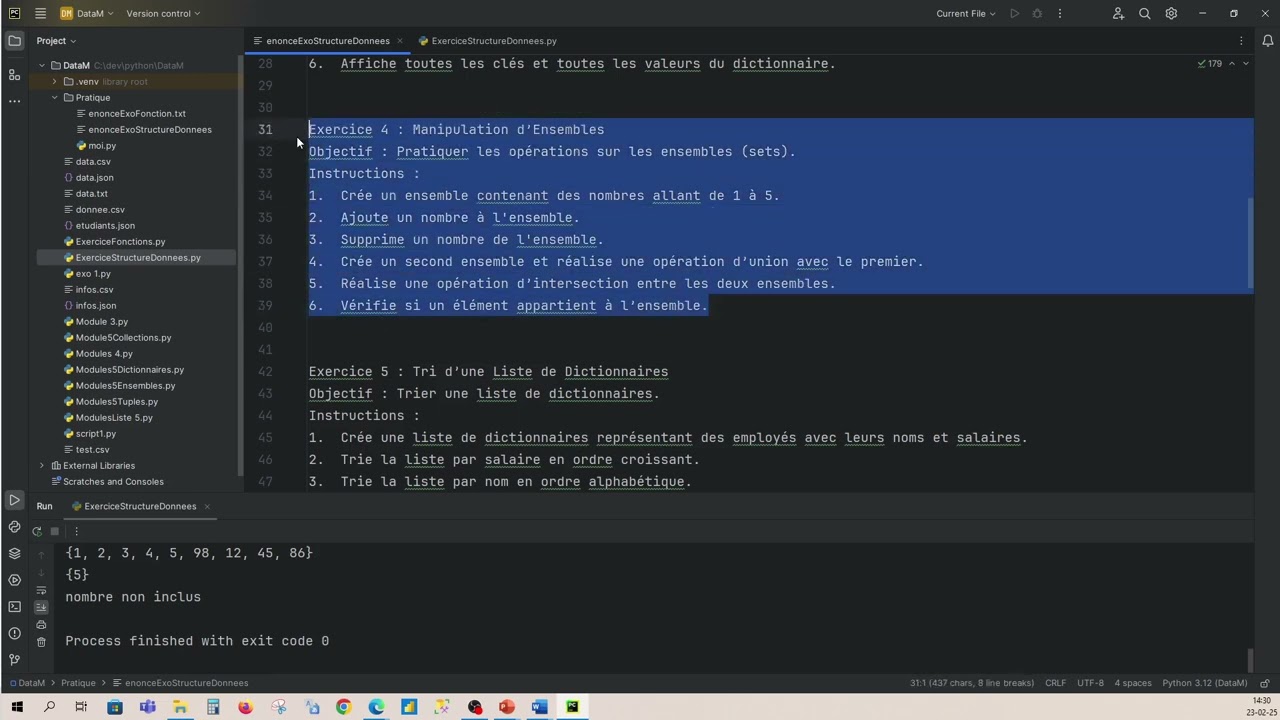
Task: Open IDE Settings gear icon
Action: (1171, 13)
